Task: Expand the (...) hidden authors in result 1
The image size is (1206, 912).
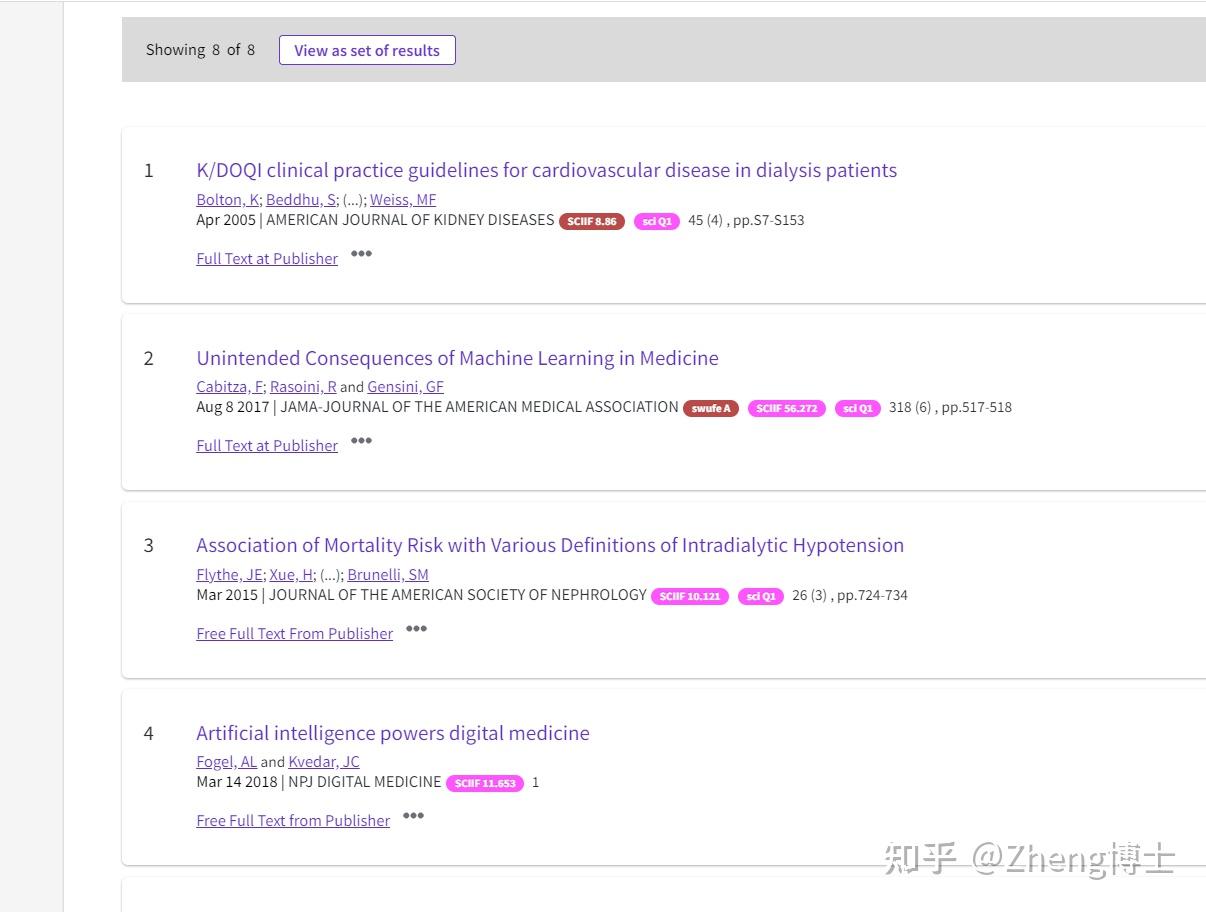Action: pos(354,199)
